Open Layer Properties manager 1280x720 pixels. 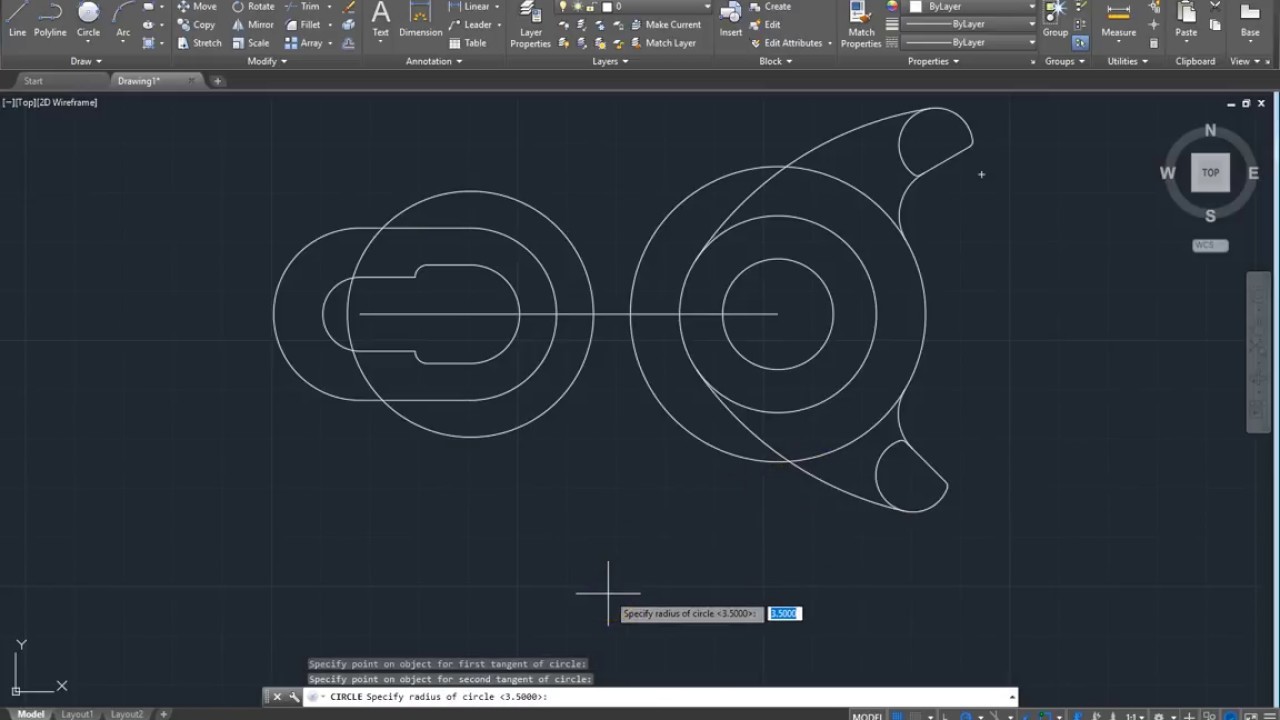[x=531, y=24]
